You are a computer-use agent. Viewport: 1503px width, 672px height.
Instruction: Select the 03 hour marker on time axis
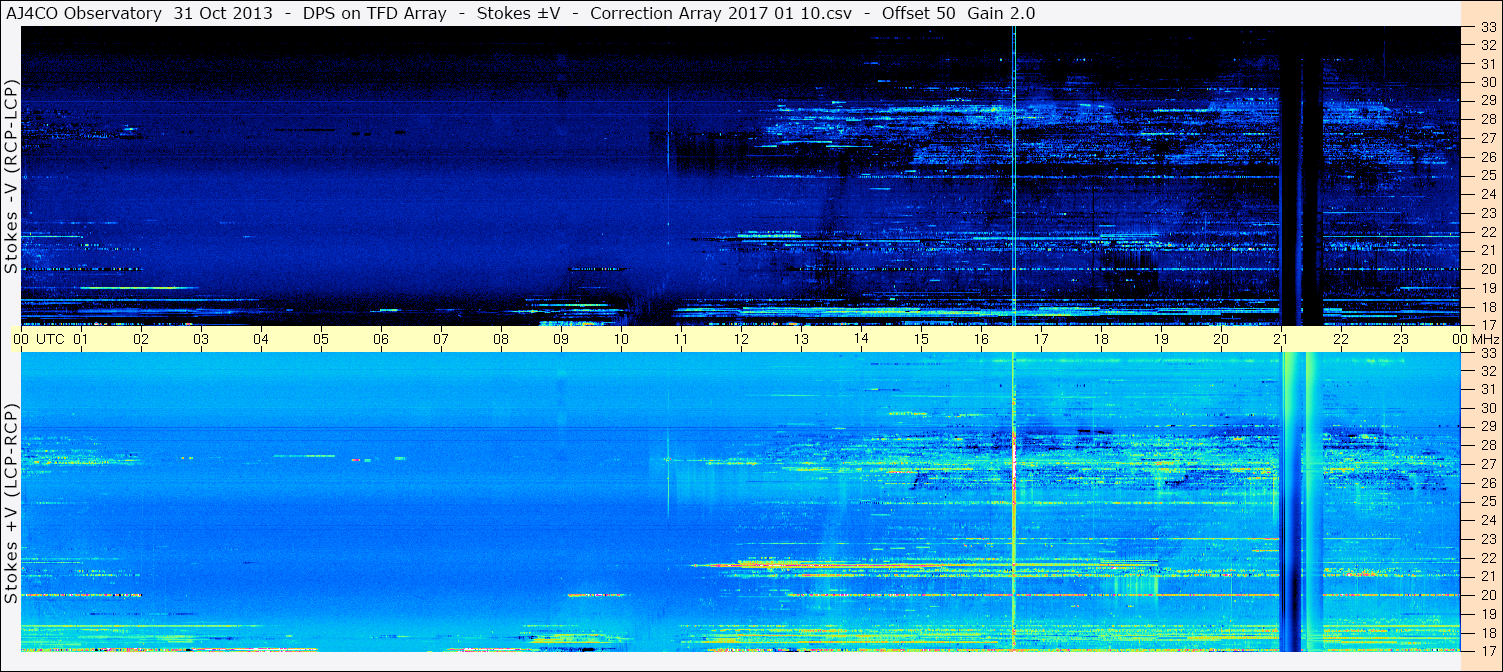click(201, 339)
